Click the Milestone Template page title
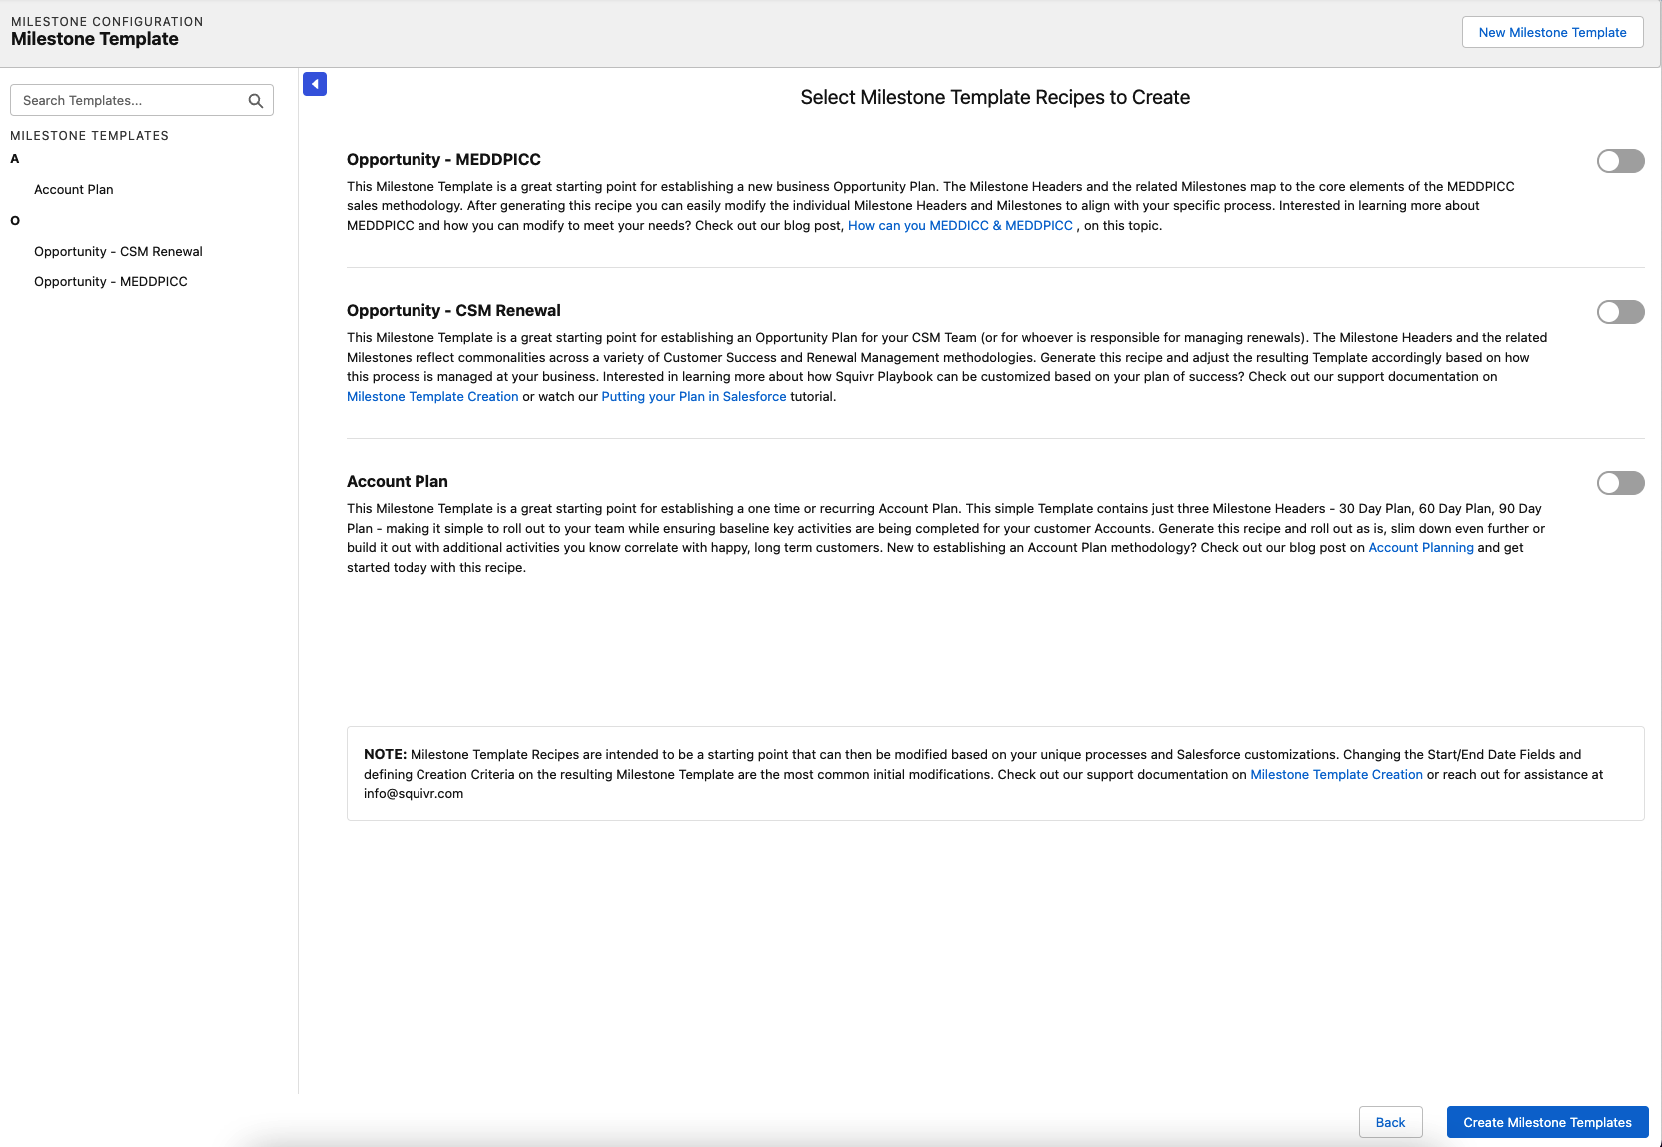This screenshot has height=1147, width=1662. coord(95,39)
